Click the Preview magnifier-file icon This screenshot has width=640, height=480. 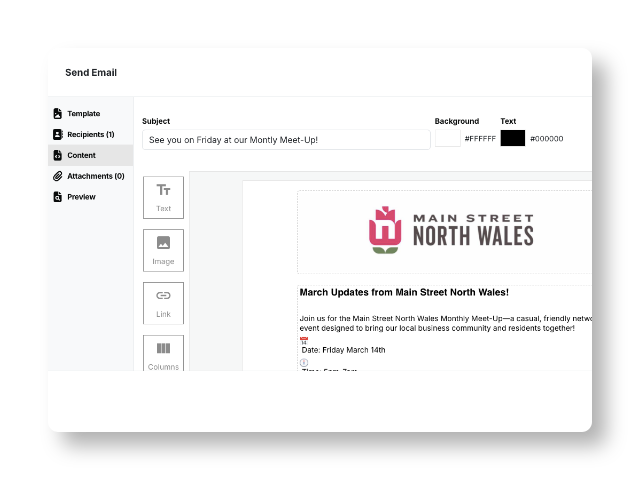point(58,197)
